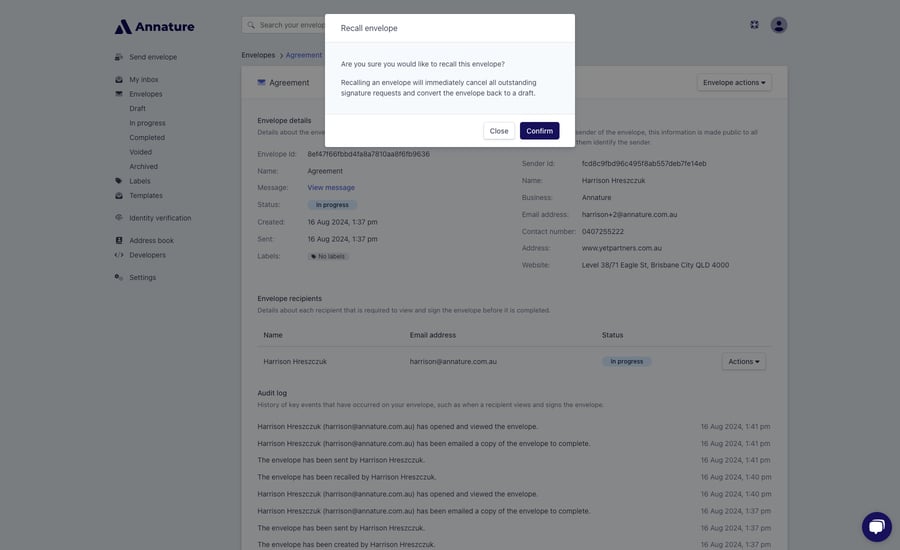Screen dimensions: 900x550
Task: Click the search envelopes field
Action: tap(290, 25)
